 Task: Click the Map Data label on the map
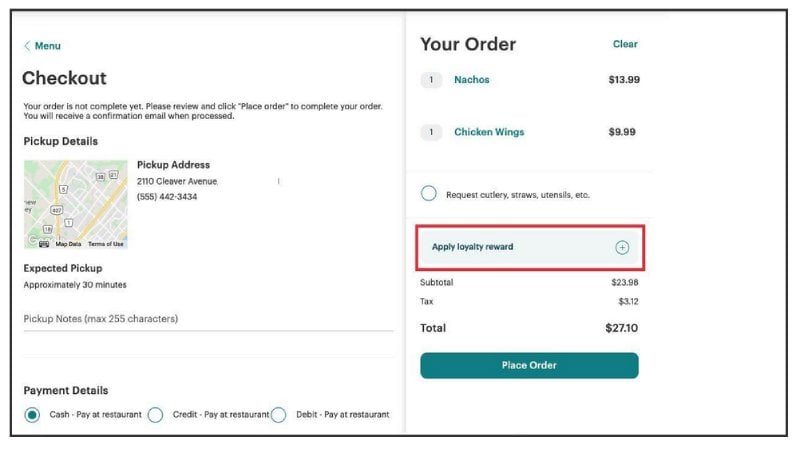coord(68,244)
